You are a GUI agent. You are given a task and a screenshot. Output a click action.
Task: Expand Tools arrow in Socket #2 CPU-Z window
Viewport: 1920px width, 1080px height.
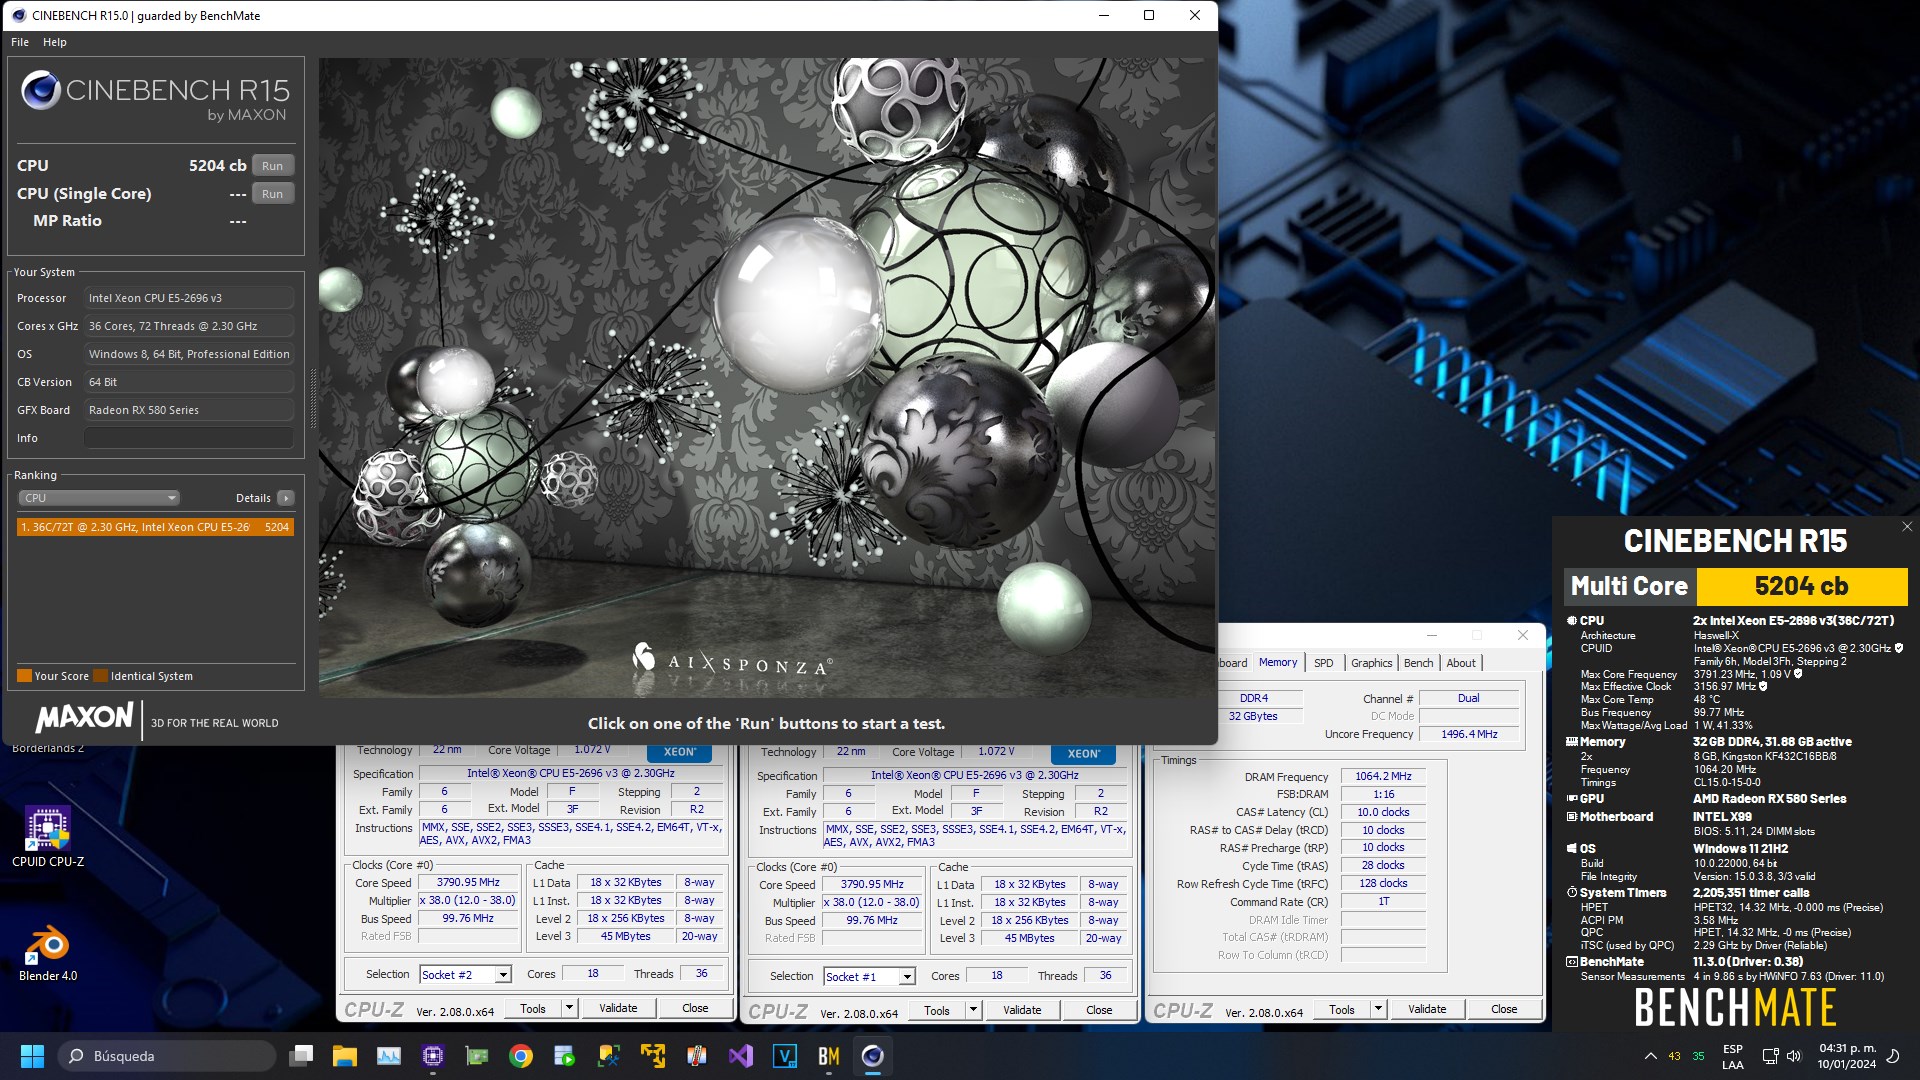coord(569,1009)
